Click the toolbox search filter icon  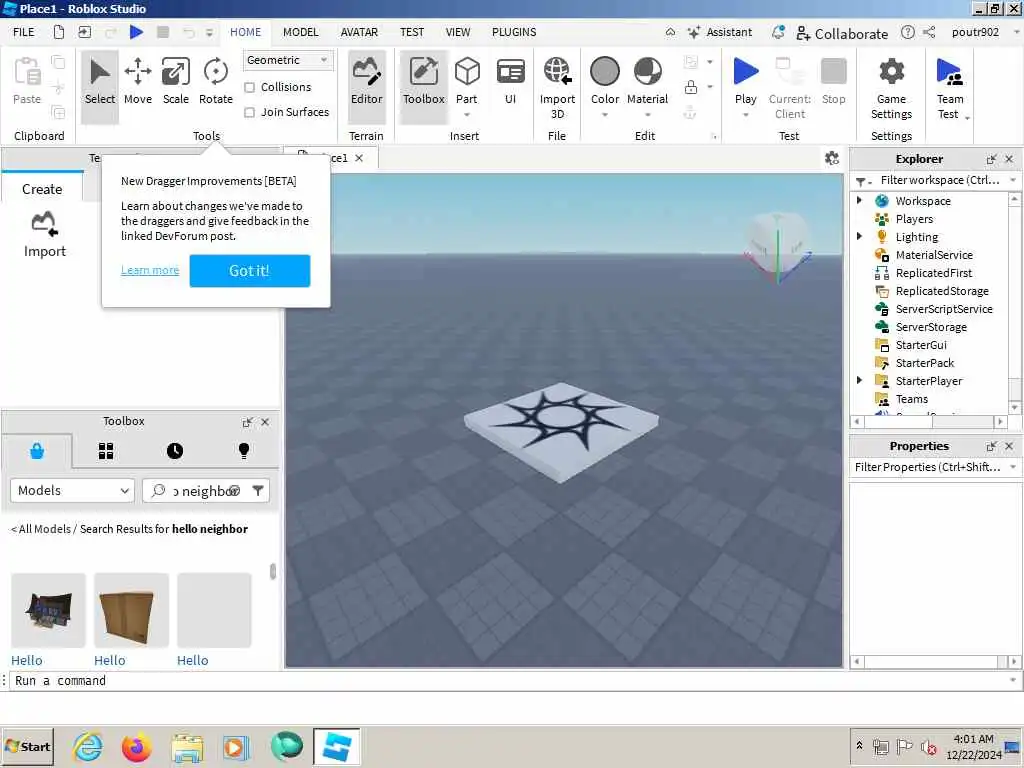click(258, 490)
